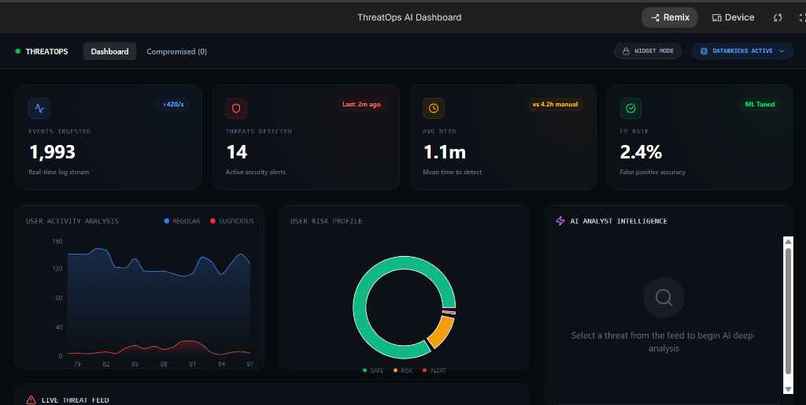
Task: Click the 'vs 4.2h manual' badge
Action: (x=555, y=104)
